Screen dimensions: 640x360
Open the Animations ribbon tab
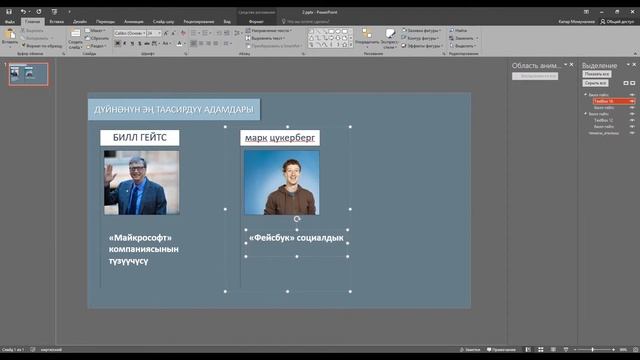click(x=133, y=21)
